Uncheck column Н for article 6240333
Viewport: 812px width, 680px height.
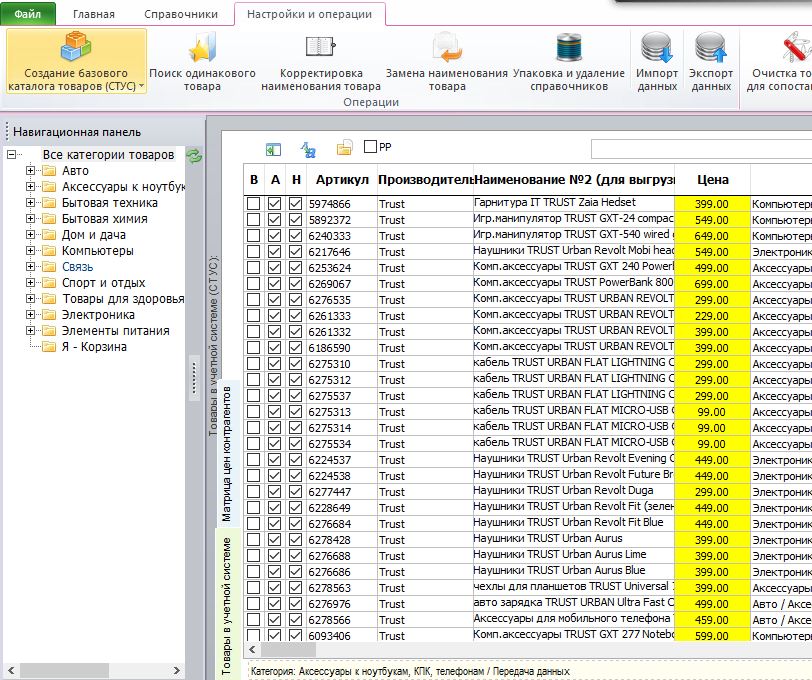point(296,236)
